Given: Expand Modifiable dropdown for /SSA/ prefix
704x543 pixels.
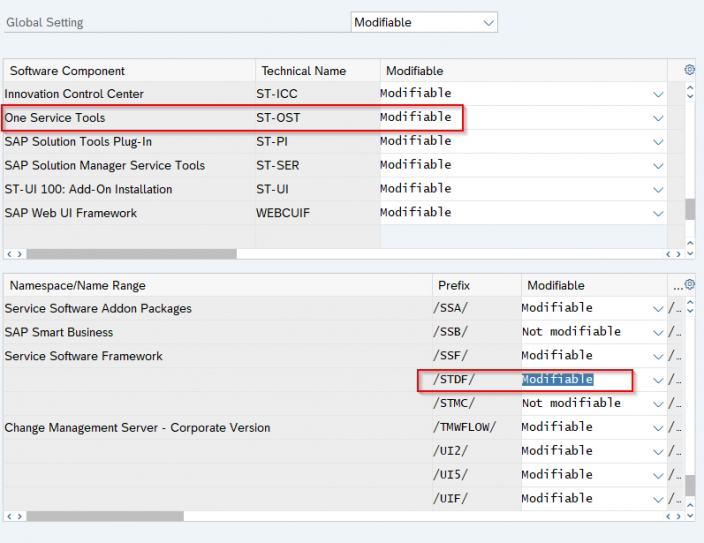Looking at the screenshot, I should (x=658, y=309).
